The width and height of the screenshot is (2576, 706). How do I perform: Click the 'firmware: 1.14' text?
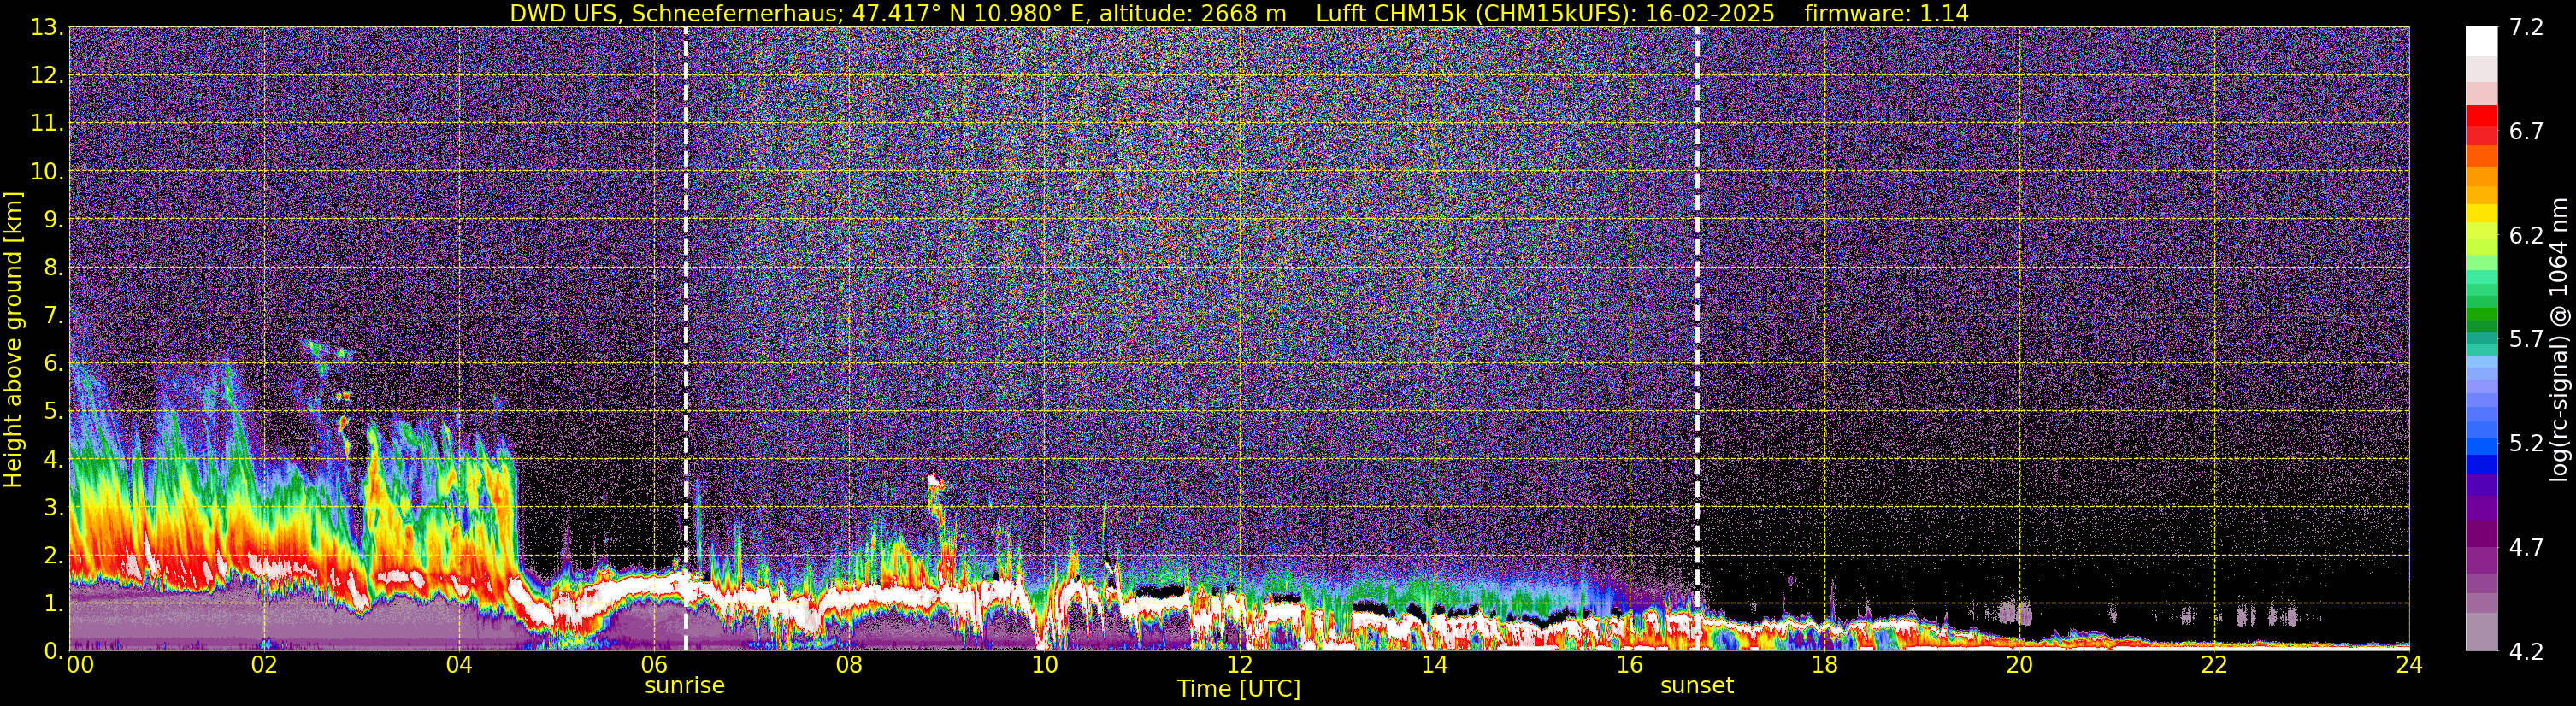pos(1886,14)
